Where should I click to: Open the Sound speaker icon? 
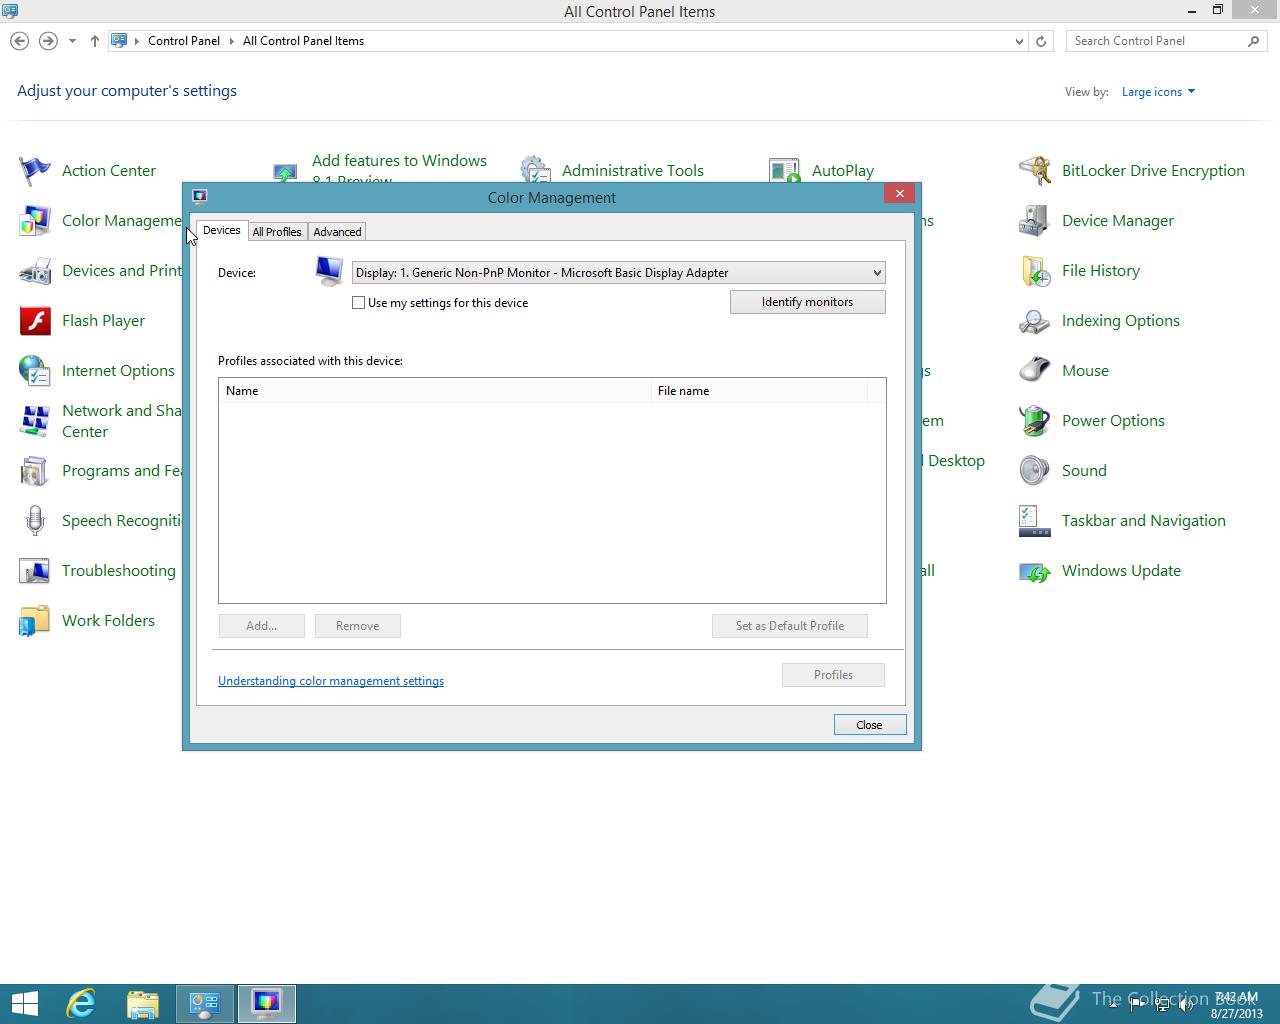pyautogui.click(x=1035, y=471)
